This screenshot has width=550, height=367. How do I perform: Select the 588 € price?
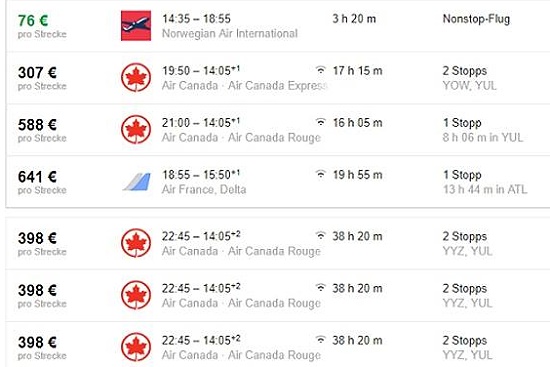37,125
